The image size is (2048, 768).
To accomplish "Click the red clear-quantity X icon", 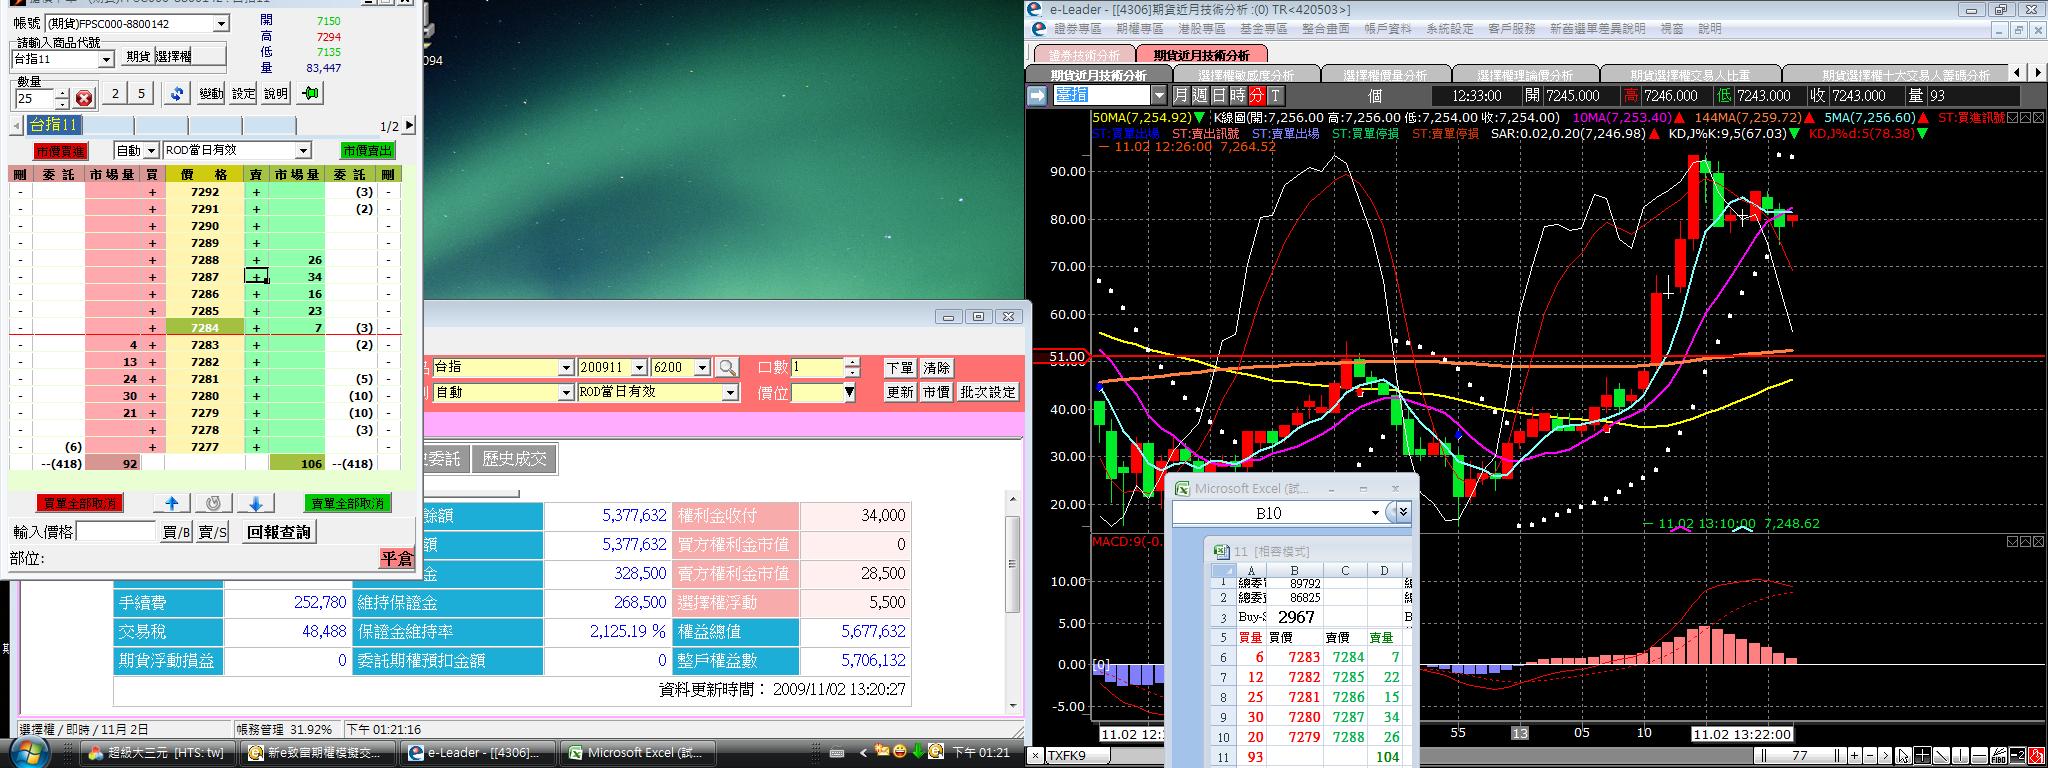I will point(84,98).
